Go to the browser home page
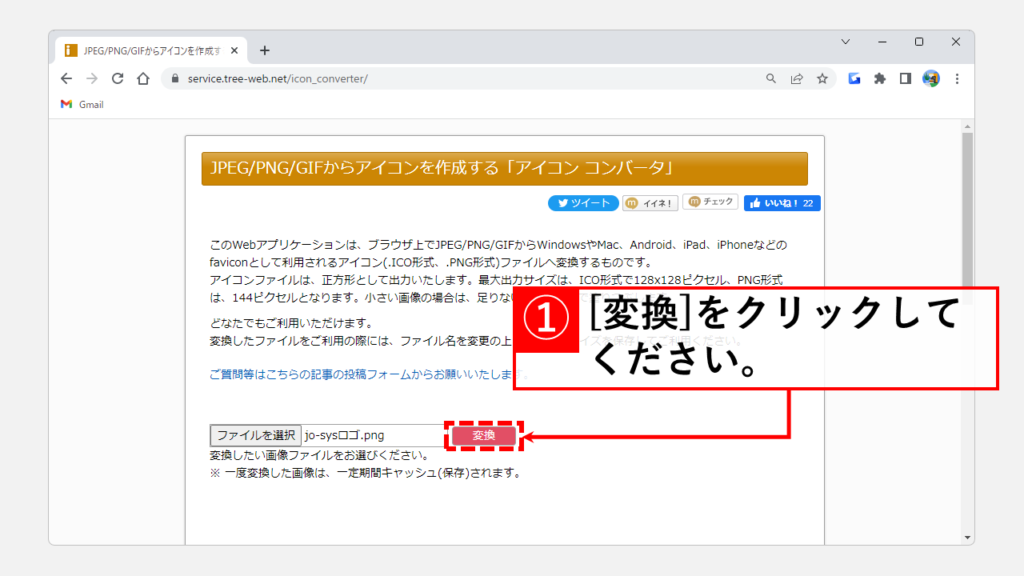The width and height of the screenshot is (1024, 576). 144,78
